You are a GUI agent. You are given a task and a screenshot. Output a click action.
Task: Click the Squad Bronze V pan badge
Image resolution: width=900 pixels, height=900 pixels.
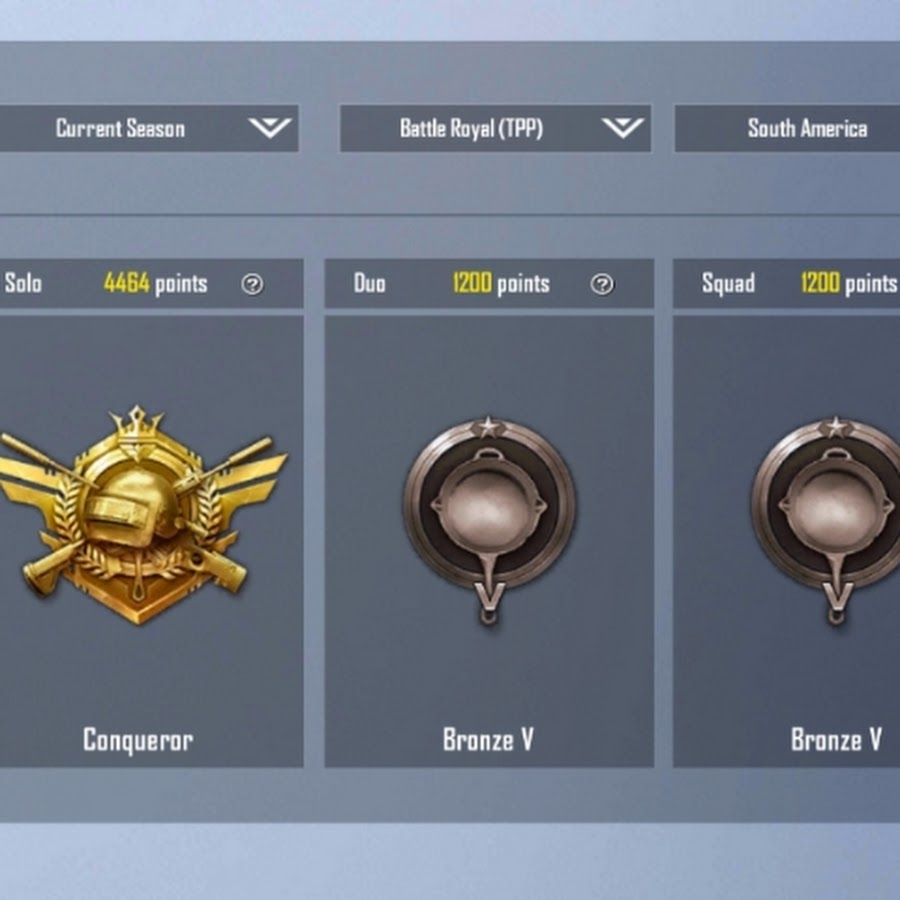pyautogui.click(x=827, y=521)
